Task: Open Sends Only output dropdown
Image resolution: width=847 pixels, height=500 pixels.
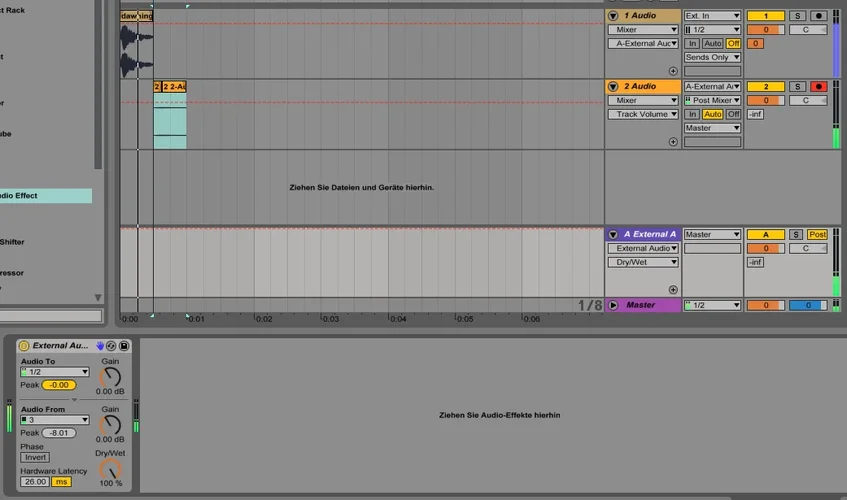Action: 712,57
